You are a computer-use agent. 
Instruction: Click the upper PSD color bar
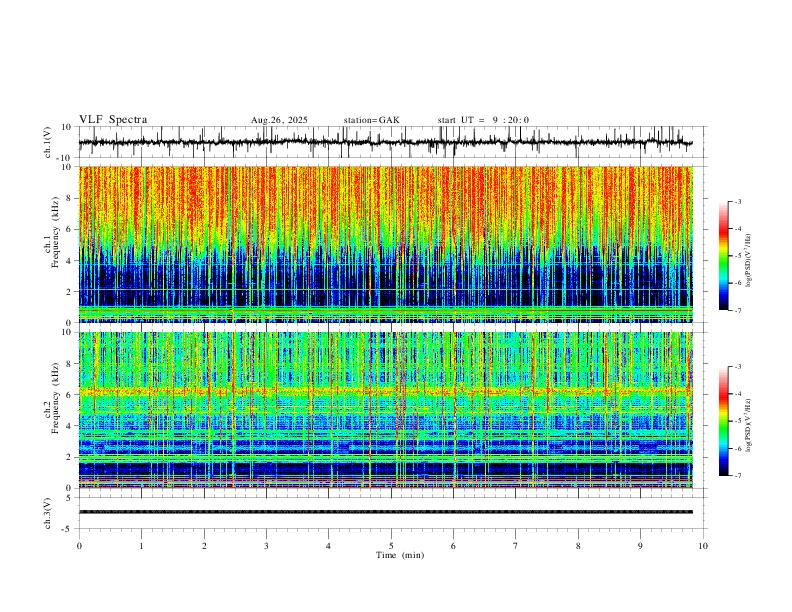click(724, 256)
